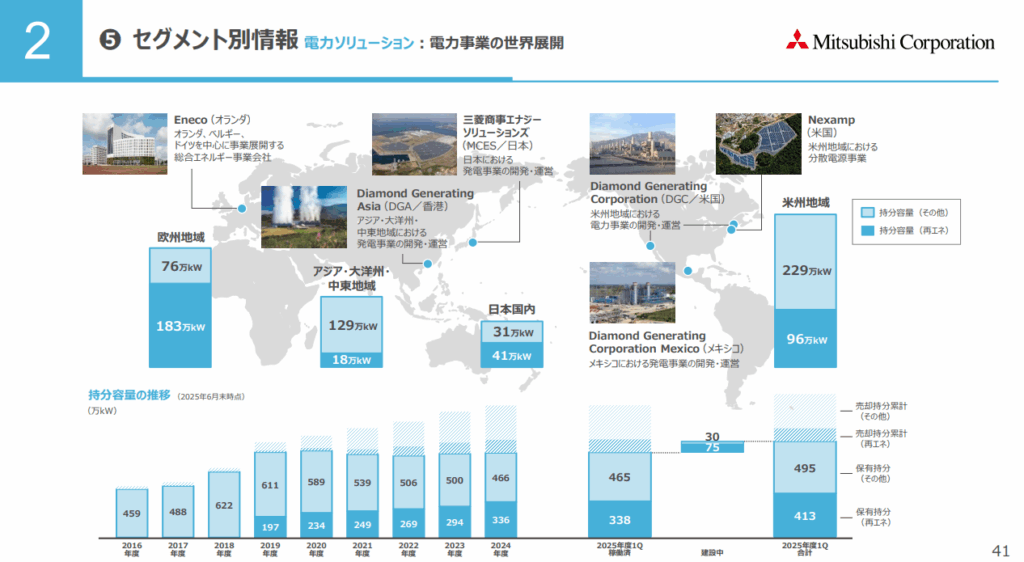
Task: Open the MCES solar farm aerial photo
Action: click(414, 144)
